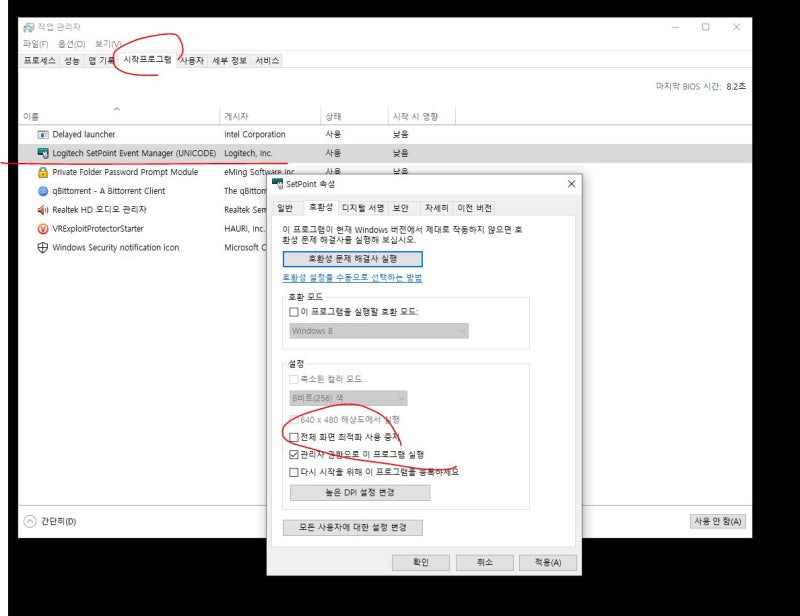
Task: Click the 간단히(D) fewer details label
Action: pos(59,521)
